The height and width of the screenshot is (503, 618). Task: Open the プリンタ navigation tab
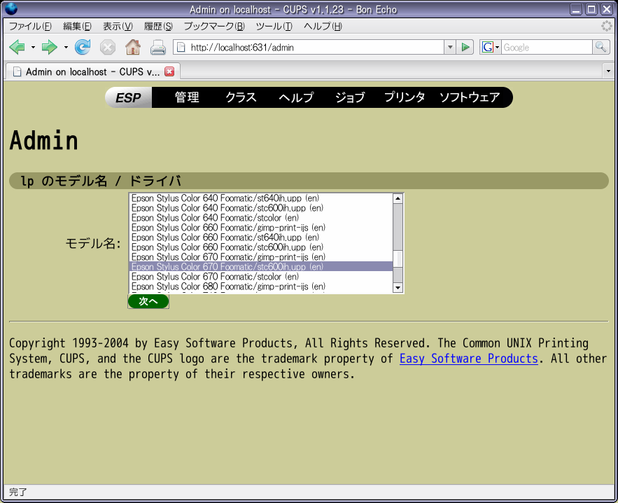[x=404, y=97]
